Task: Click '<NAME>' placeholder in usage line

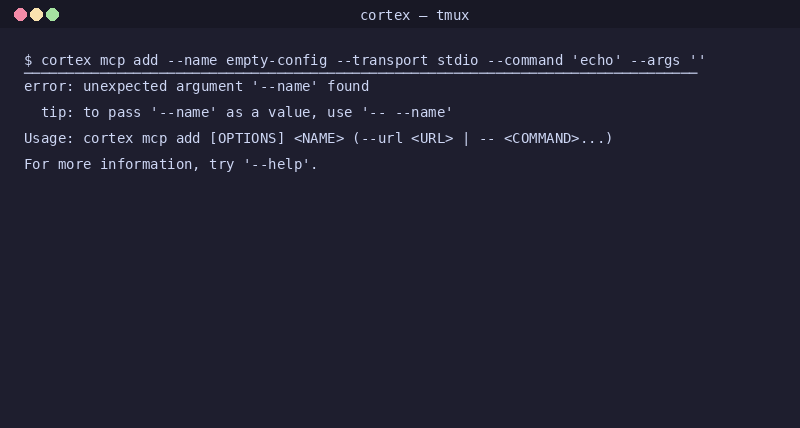Action: click(319, 138)
